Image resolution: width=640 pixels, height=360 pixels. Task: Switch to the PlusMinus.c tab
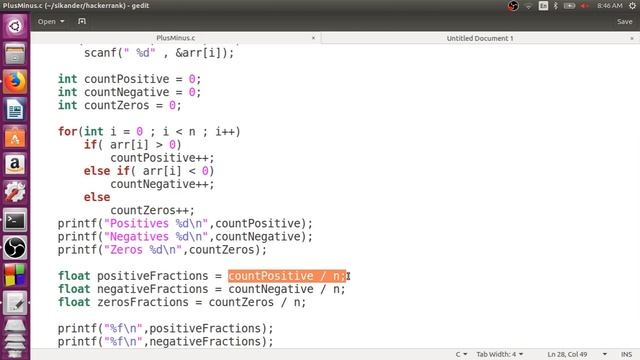[x=176, y=38]
